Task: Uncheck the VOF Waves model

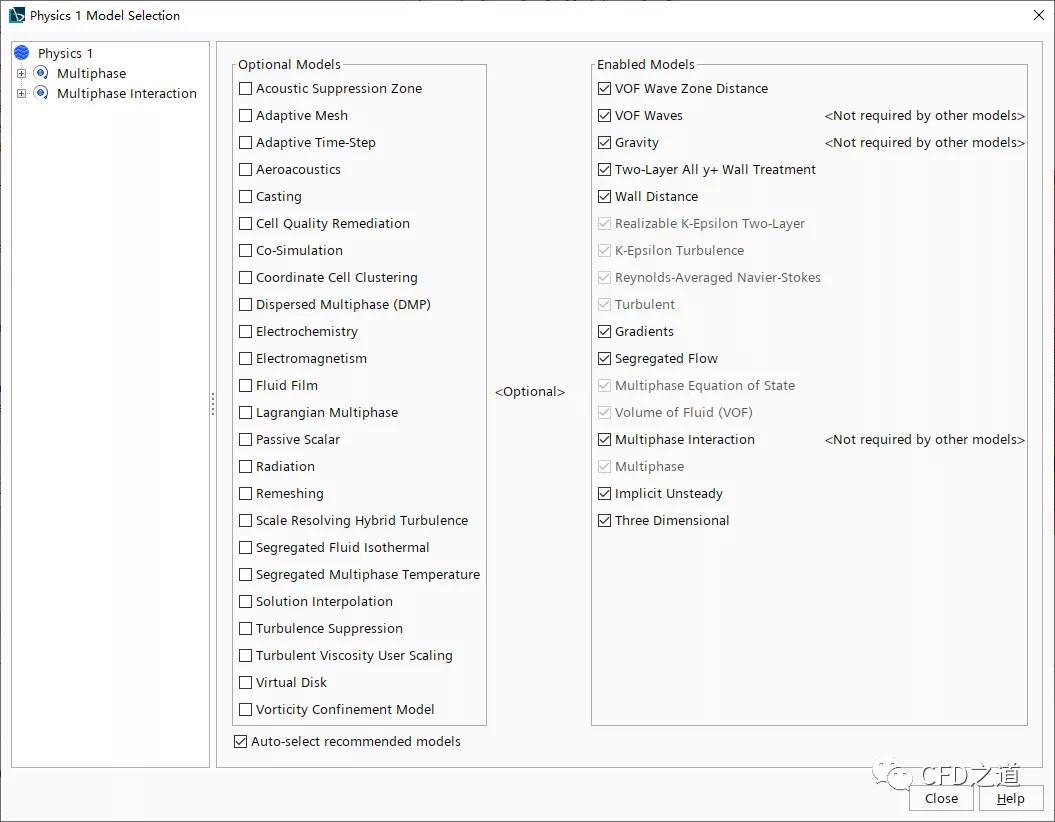Action: click(x=604, y=115)
